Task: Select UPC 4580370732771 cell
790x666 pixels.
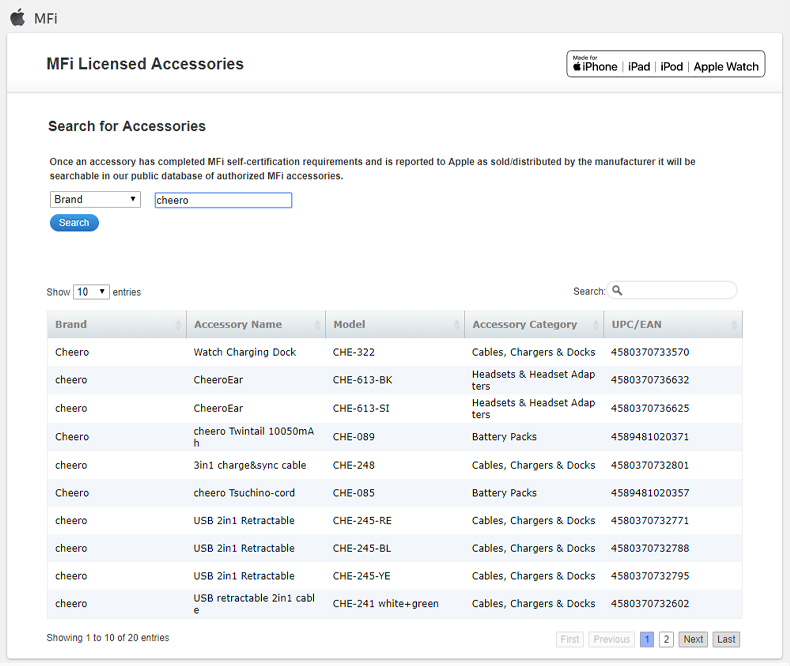Action: pos(650,520)
